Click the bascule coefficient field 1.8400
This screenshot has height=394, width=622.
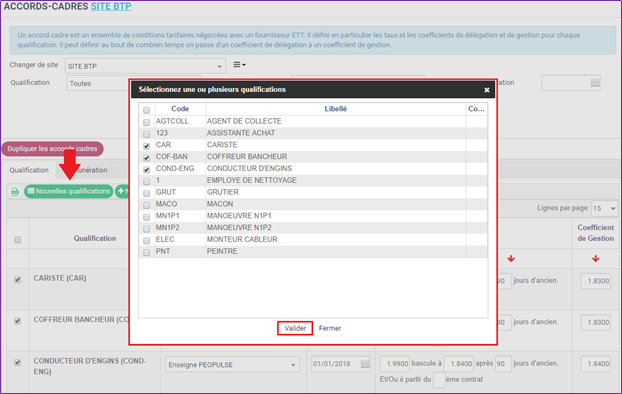coord(459,364)
